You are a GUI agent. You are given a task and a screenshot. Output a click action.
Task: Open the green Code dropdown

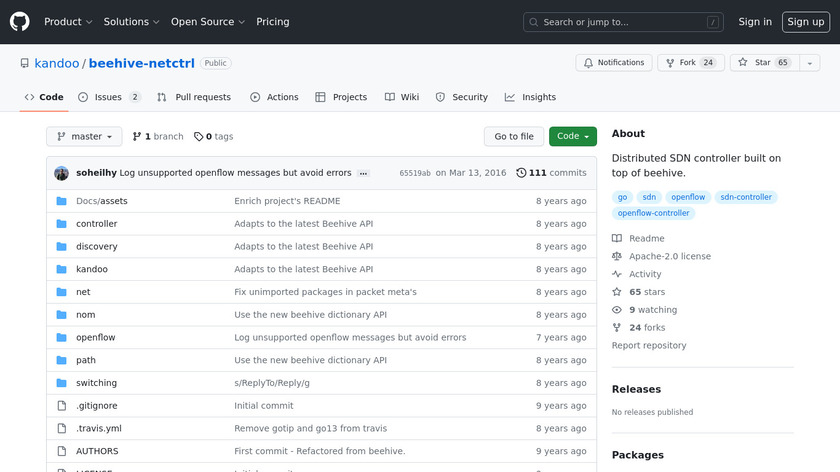(x=572, y=137)
